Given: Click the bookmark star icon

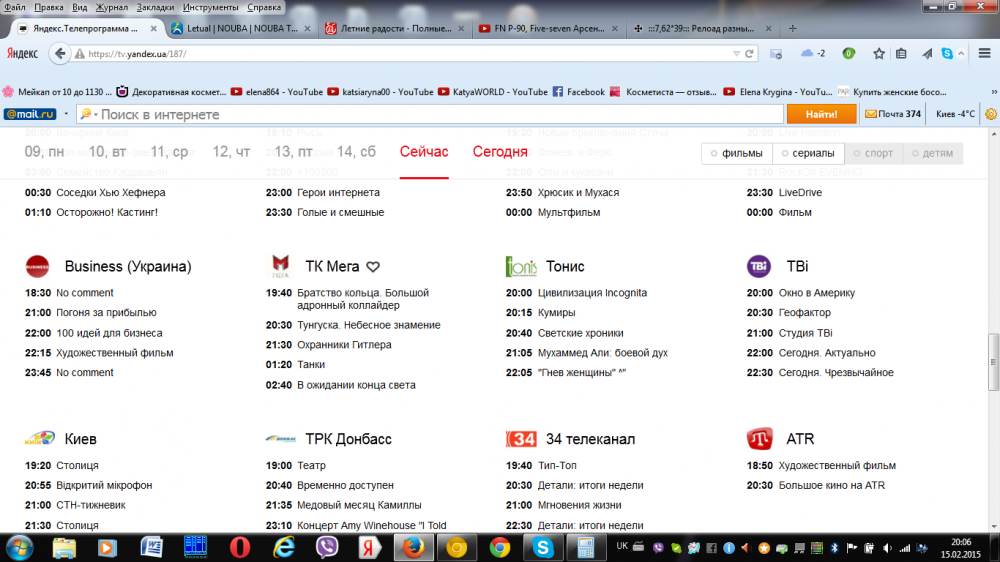Looking at the screenshot, I should point(879,53).
